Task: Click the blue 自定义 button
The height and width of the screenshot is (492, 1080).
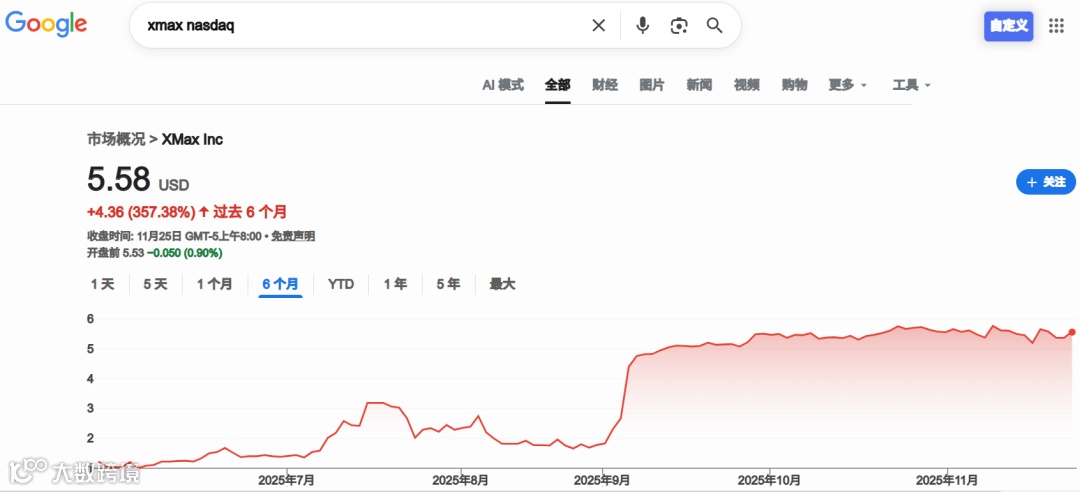Action: coord(1008,26)
